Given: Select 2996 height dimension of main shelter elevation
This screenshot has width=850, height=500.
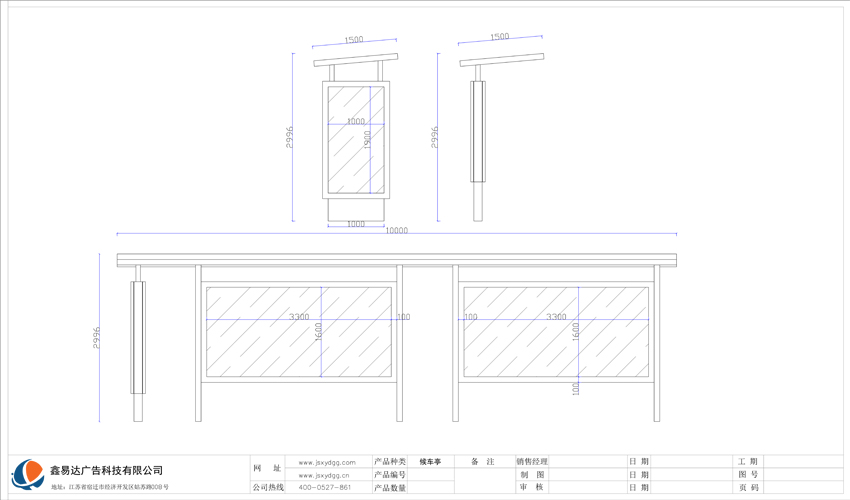Looking at the screenshot, I should [96, 337].
